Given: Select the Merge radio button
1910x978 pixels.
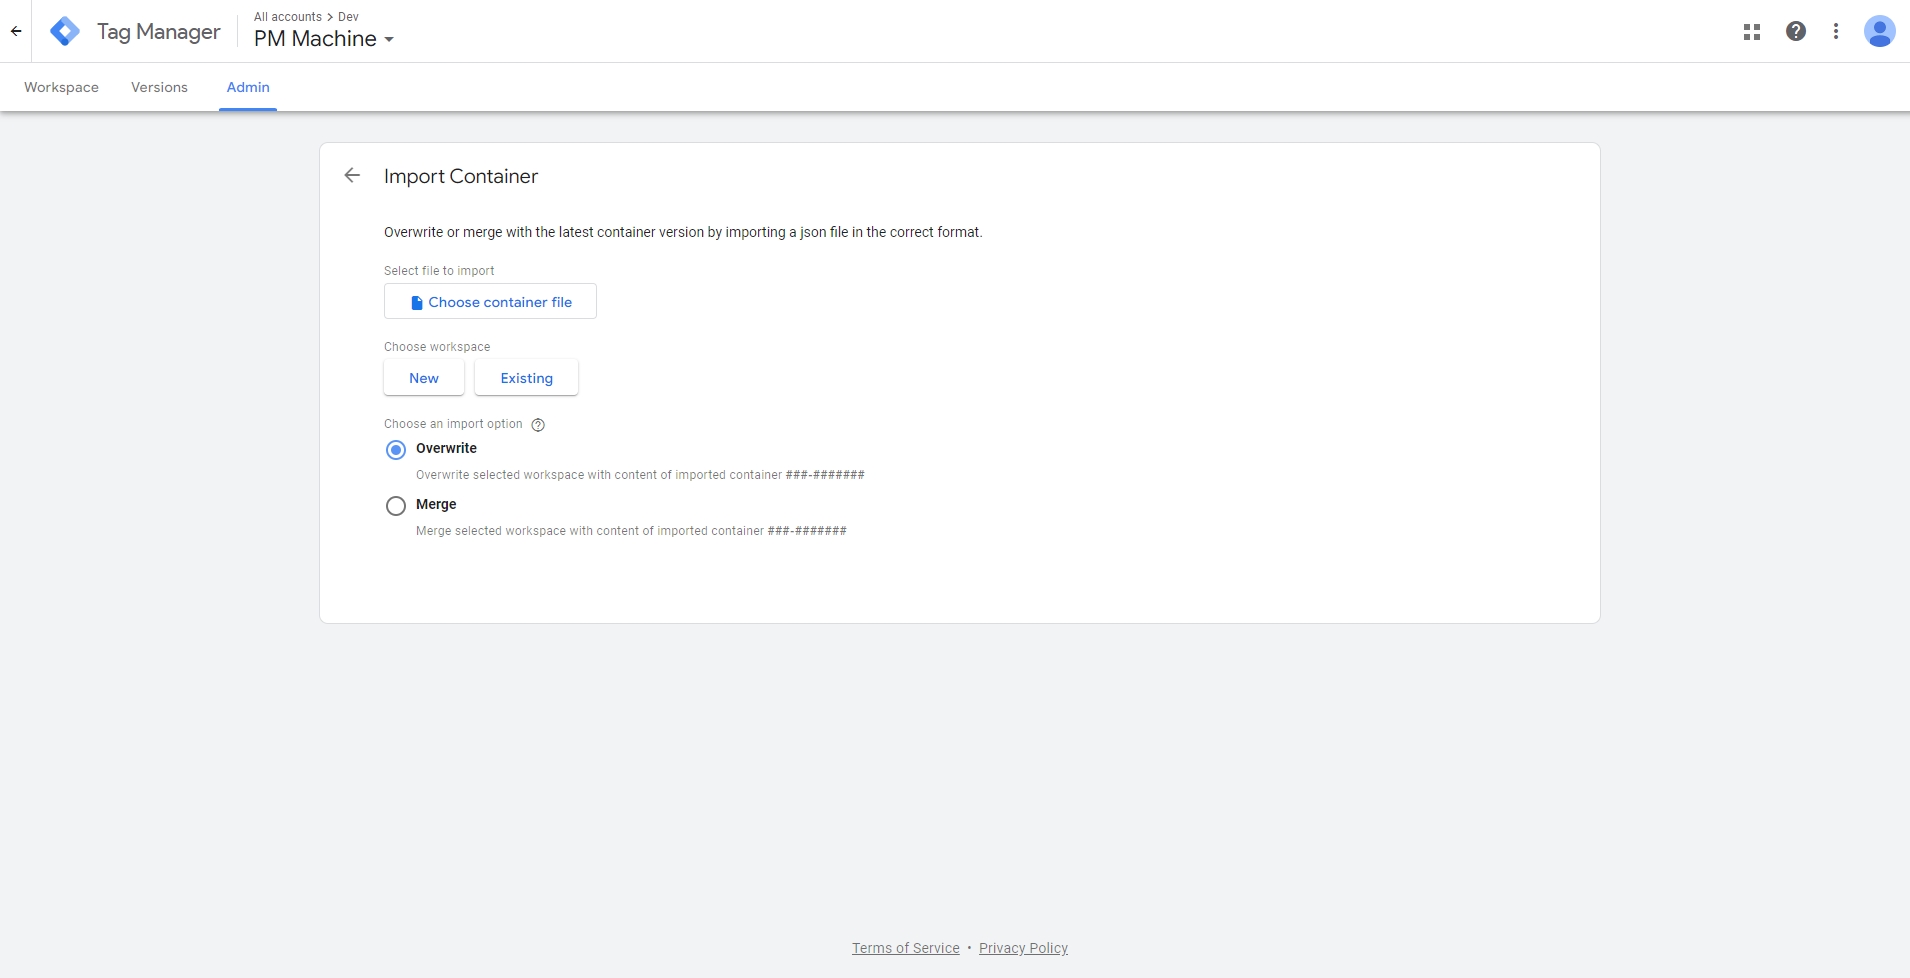Looking at the screenshot, I should point(396,506).
